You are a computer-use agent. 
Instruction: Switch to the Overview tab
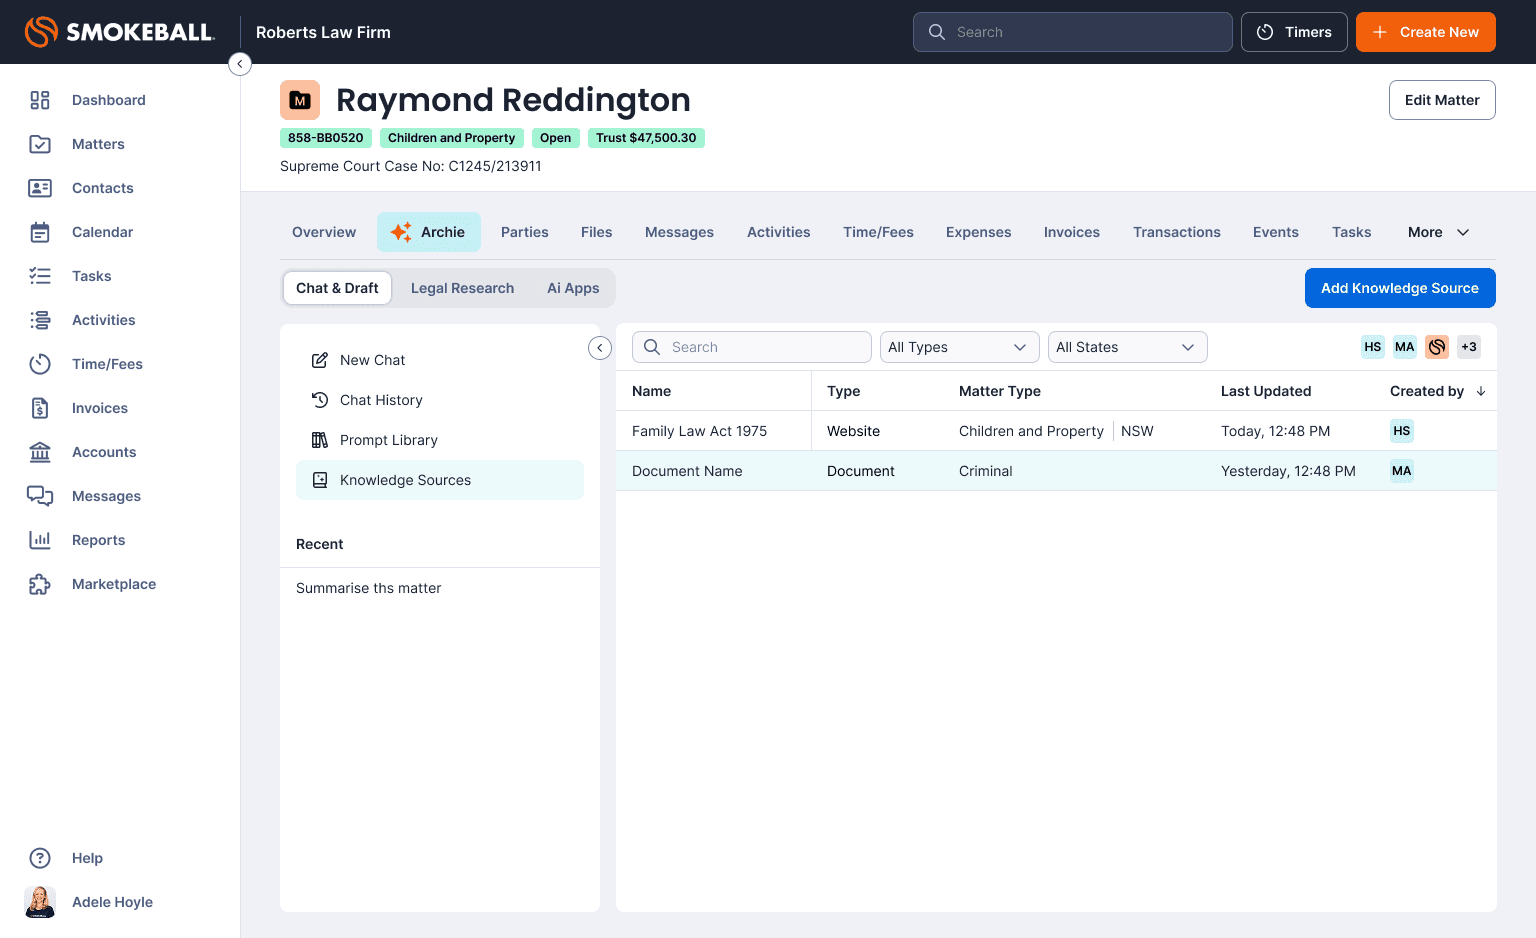[x=324, y=232]
